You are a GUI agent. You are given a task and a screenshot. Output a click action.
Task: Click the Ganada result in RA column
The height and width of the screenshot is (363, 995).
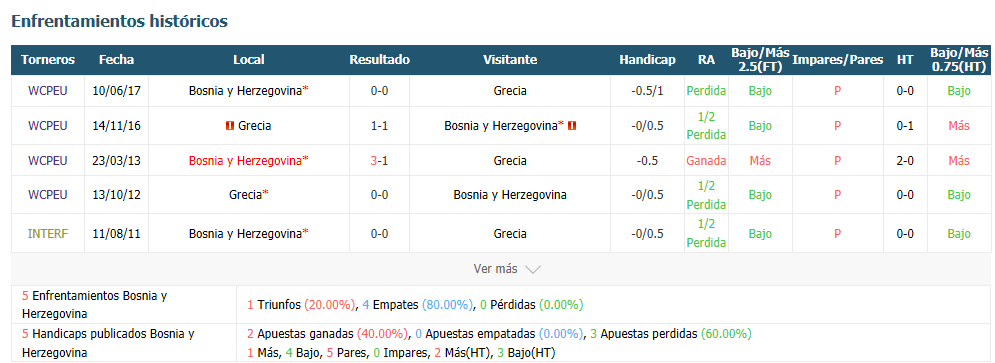pyautogui.click(x=706, y=161)
